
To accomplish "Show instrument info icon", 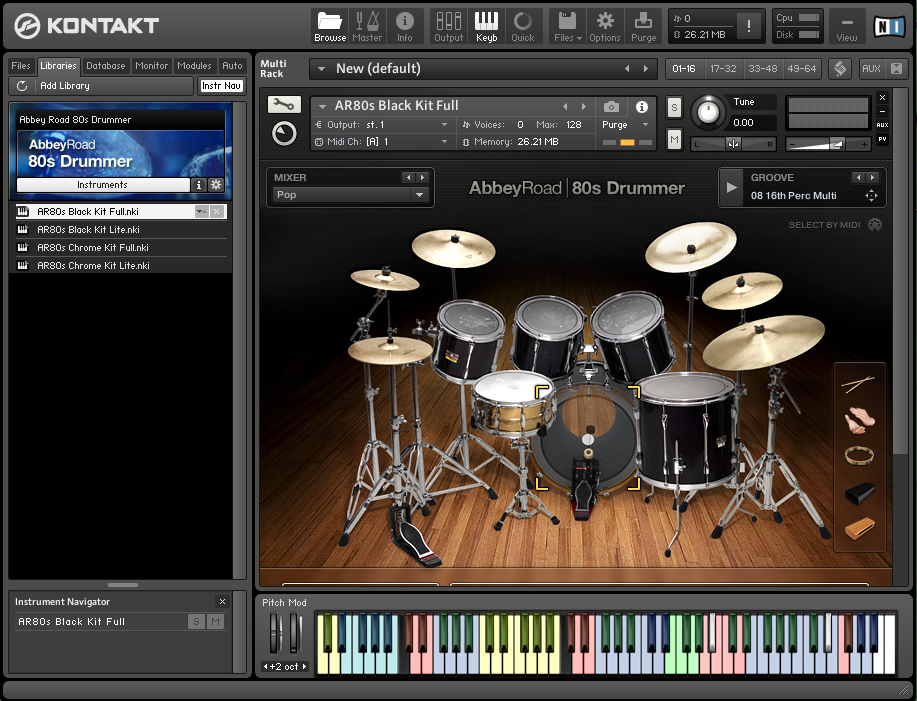I will pyautogui.click(x=642, y=106).
